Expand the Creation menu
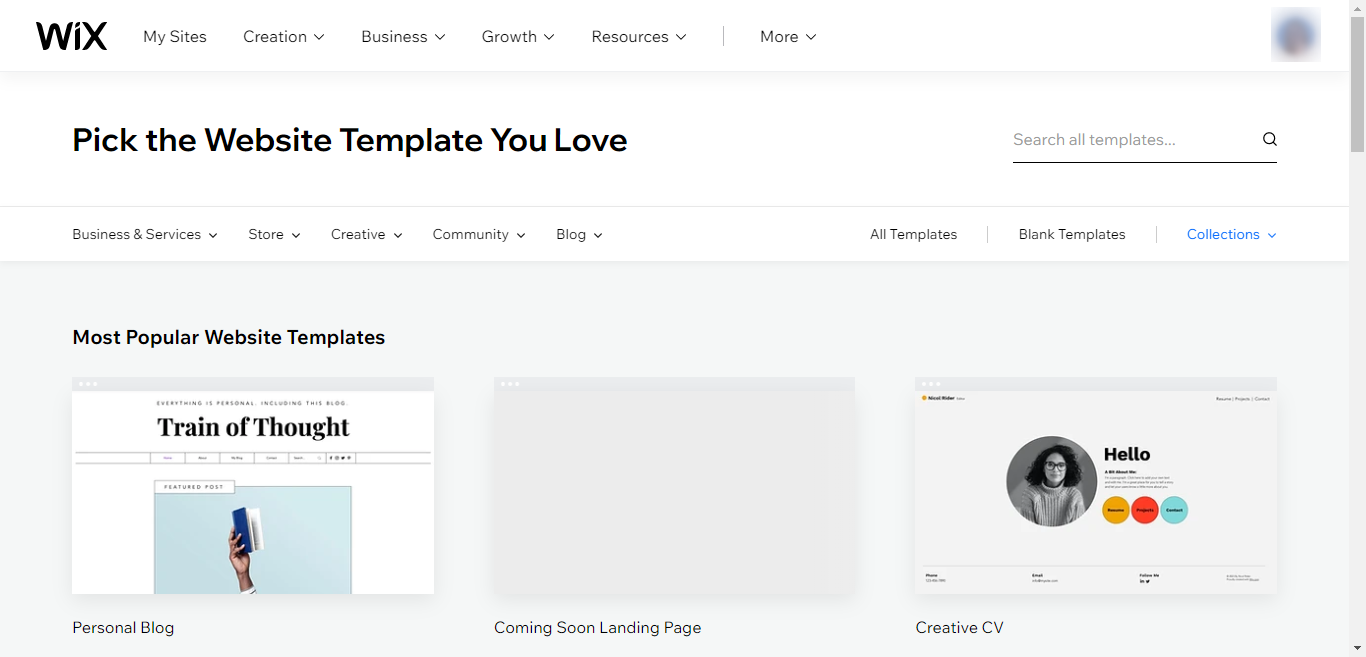1366x657 pixels. (284, 37)
